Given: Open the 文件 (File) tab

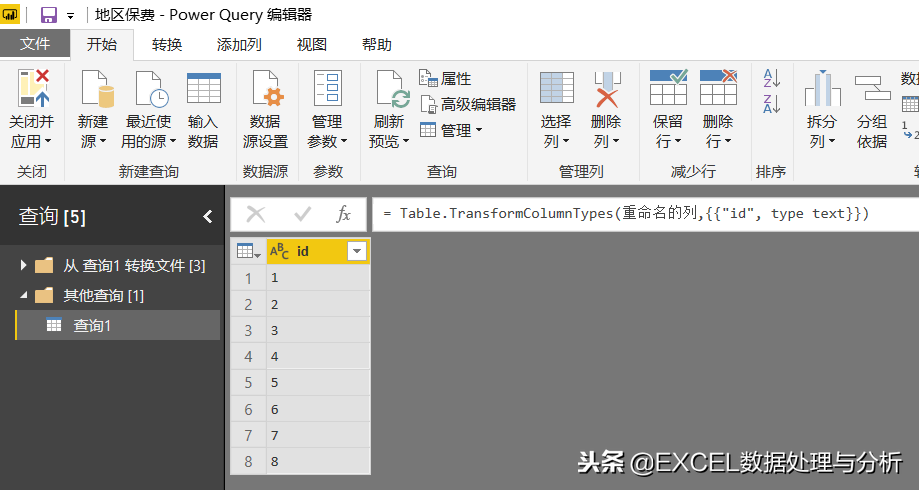Looking at the screenshot, I should click(x=35, y=44).
